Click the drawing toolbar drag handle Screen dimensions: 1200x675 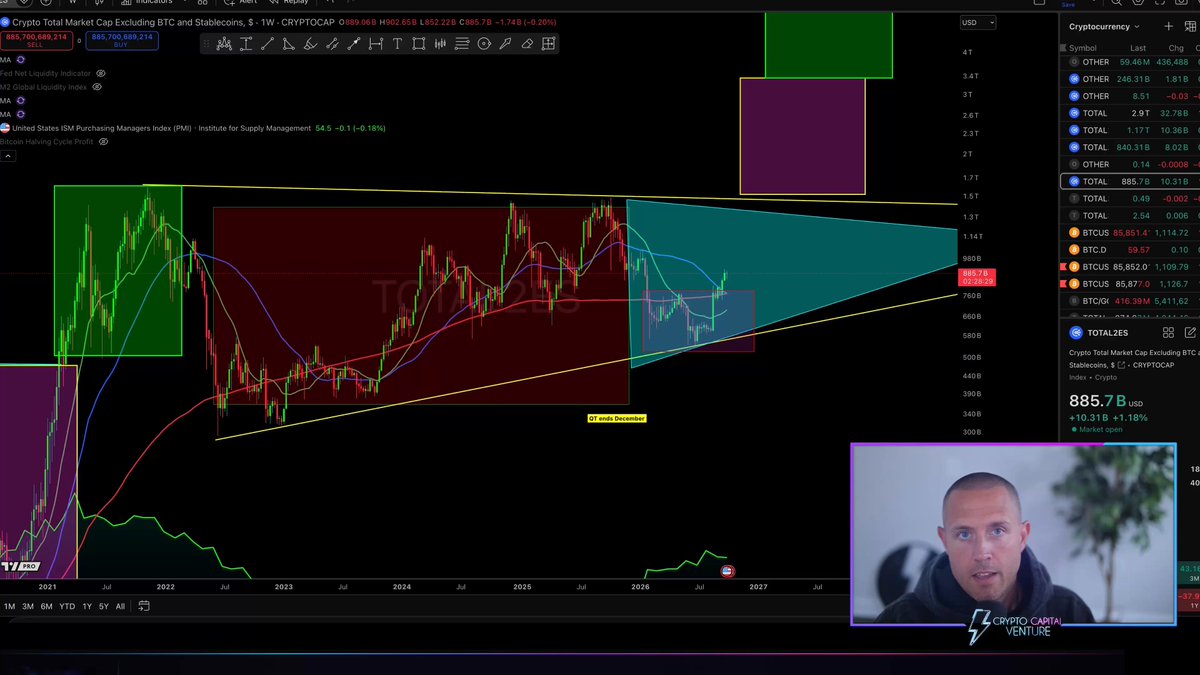pos(206,43)
